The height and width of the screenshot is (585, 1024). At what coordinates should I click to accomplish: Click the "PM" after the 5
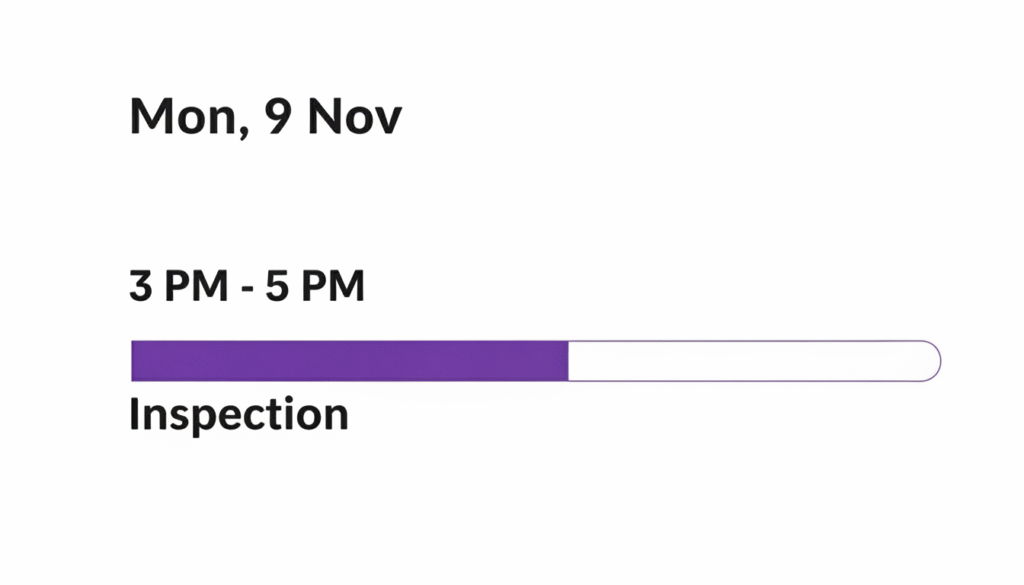pyautogui.click(x=334, y=287)
